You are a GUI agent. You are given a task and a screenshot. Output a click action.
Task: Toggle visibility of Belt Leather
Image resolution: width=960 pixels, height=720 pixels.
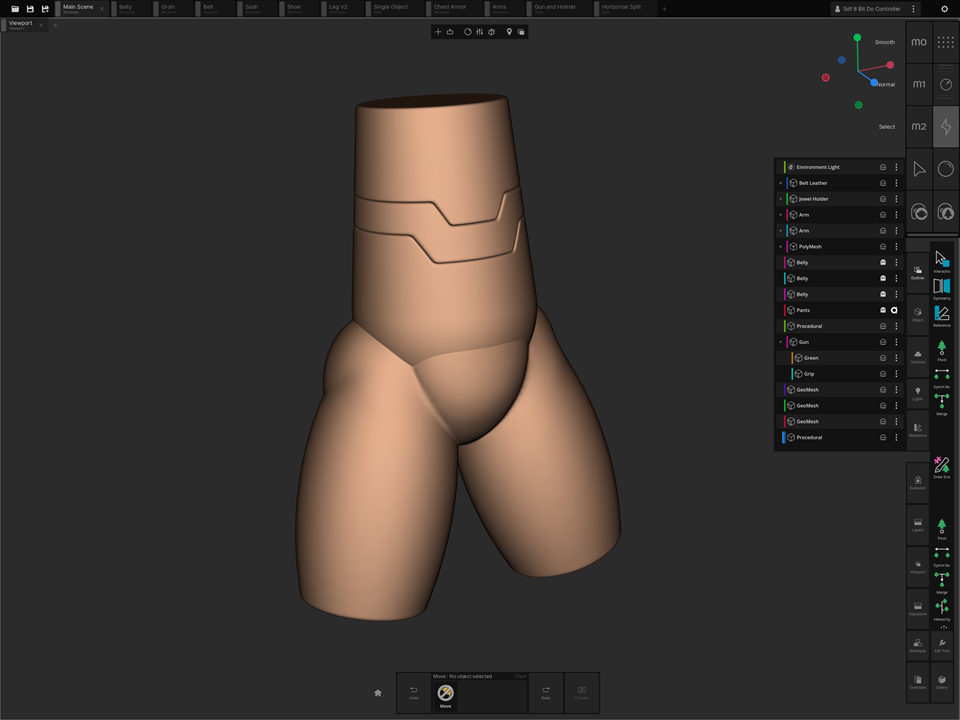pos(883,183)
